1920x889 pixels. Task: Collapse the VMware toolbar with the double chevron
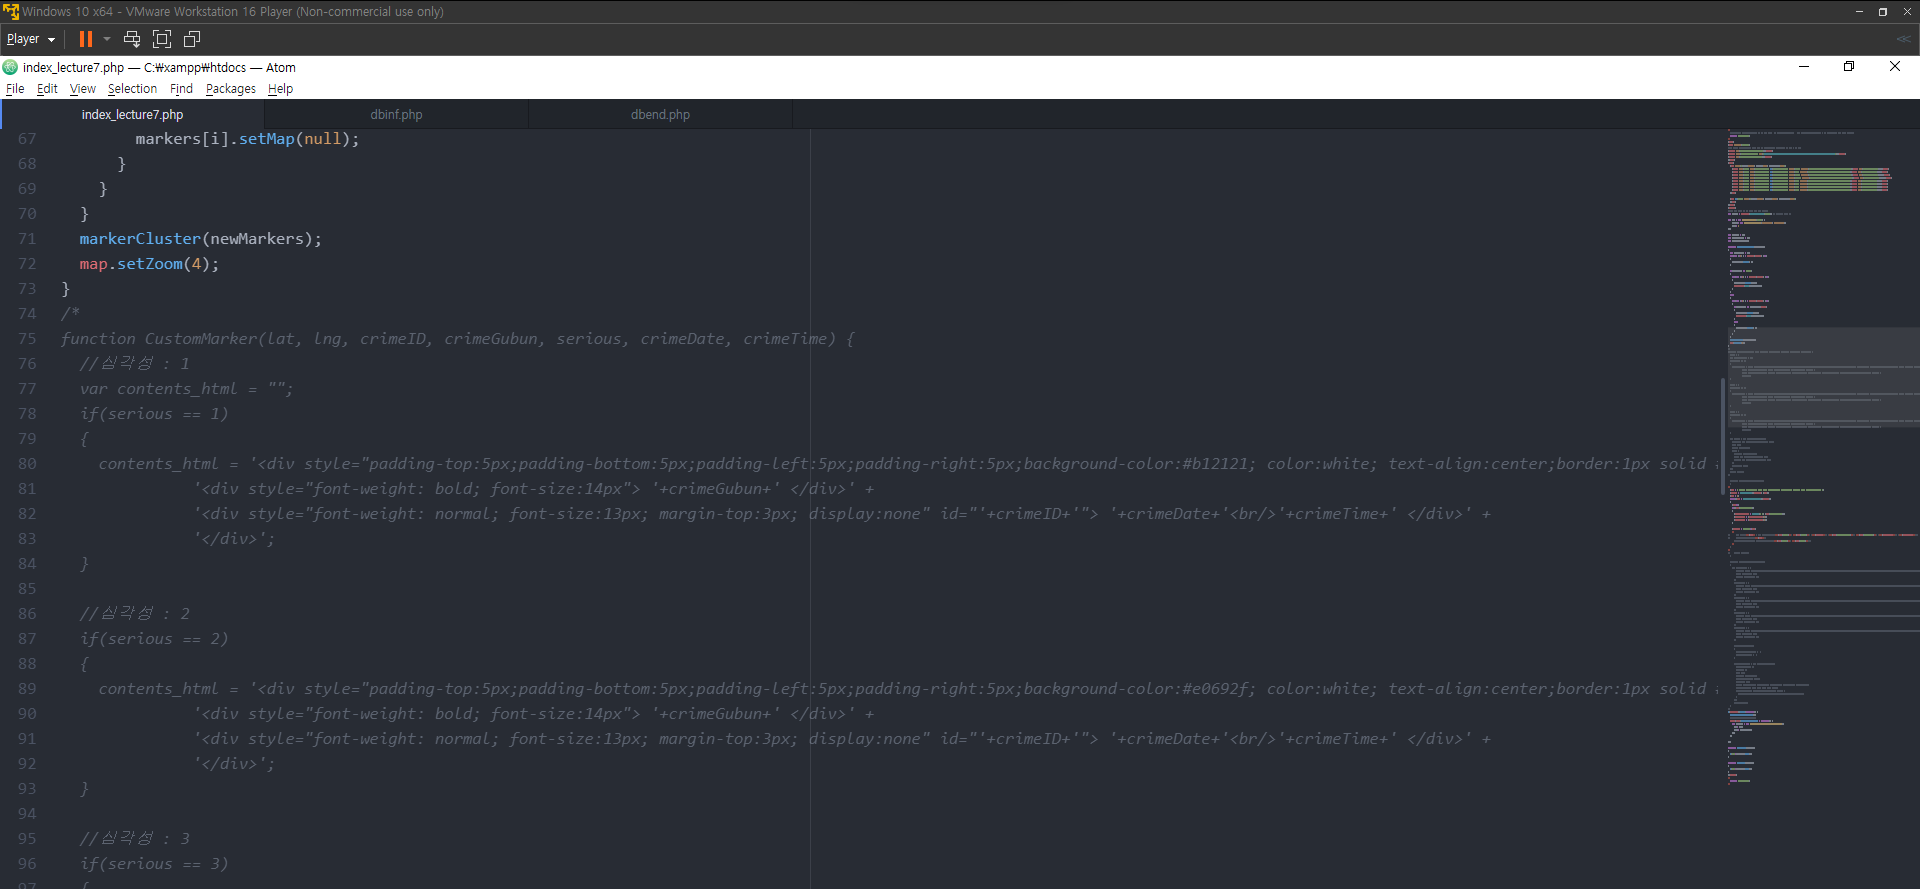tap(1902, 39)
